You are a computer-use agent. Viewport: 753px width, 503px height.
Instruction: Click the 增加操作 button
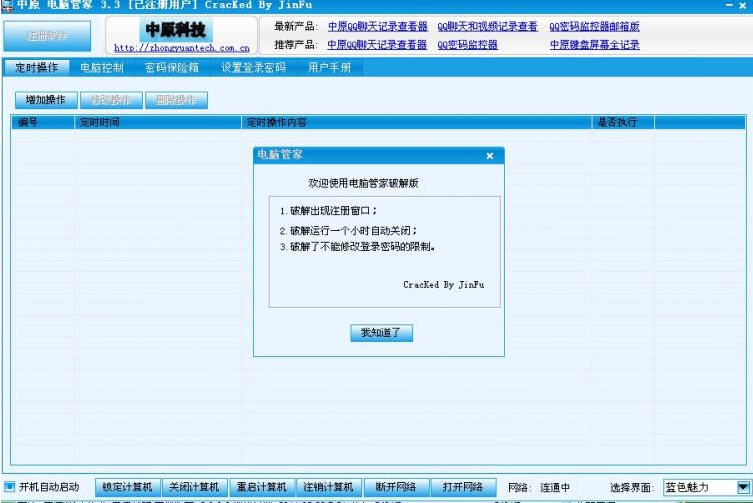pos(46,100)
